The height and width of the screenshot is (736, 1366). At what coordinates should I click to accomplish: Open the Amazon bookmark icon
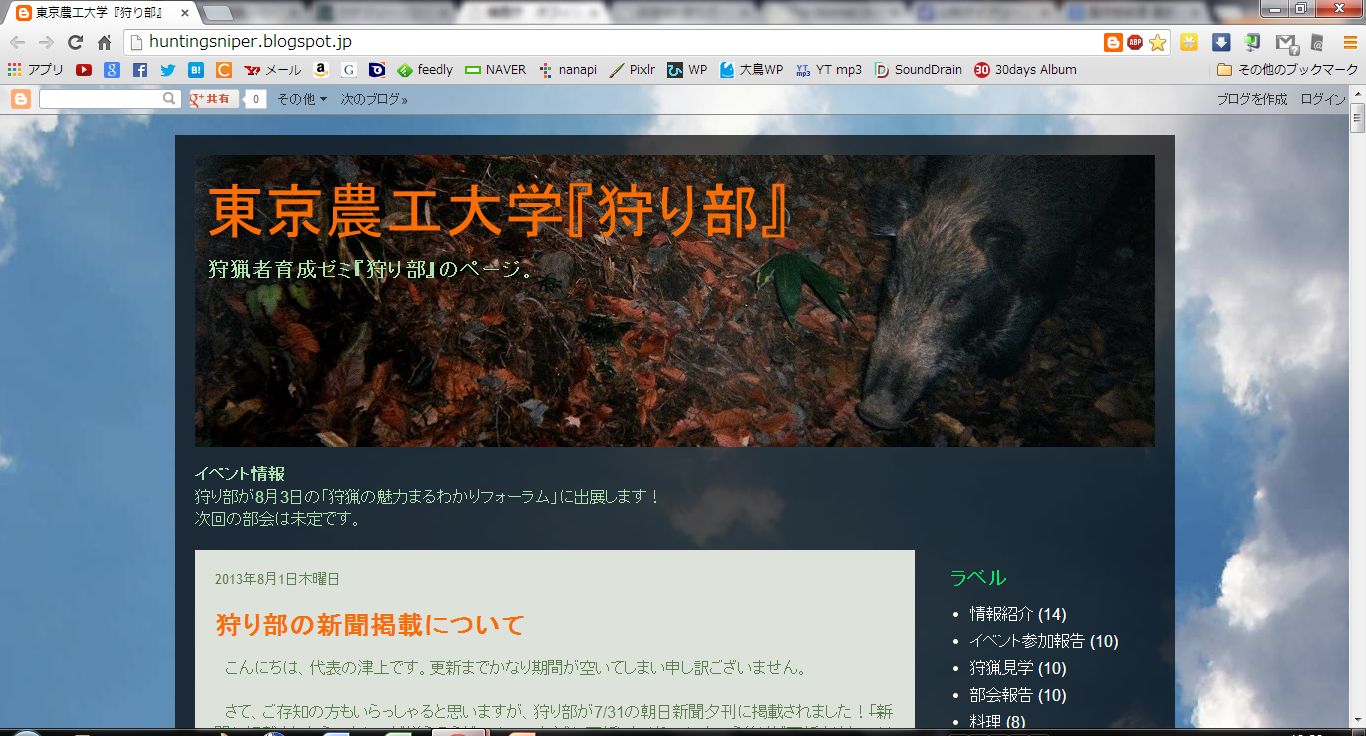[x=321, y=70]
